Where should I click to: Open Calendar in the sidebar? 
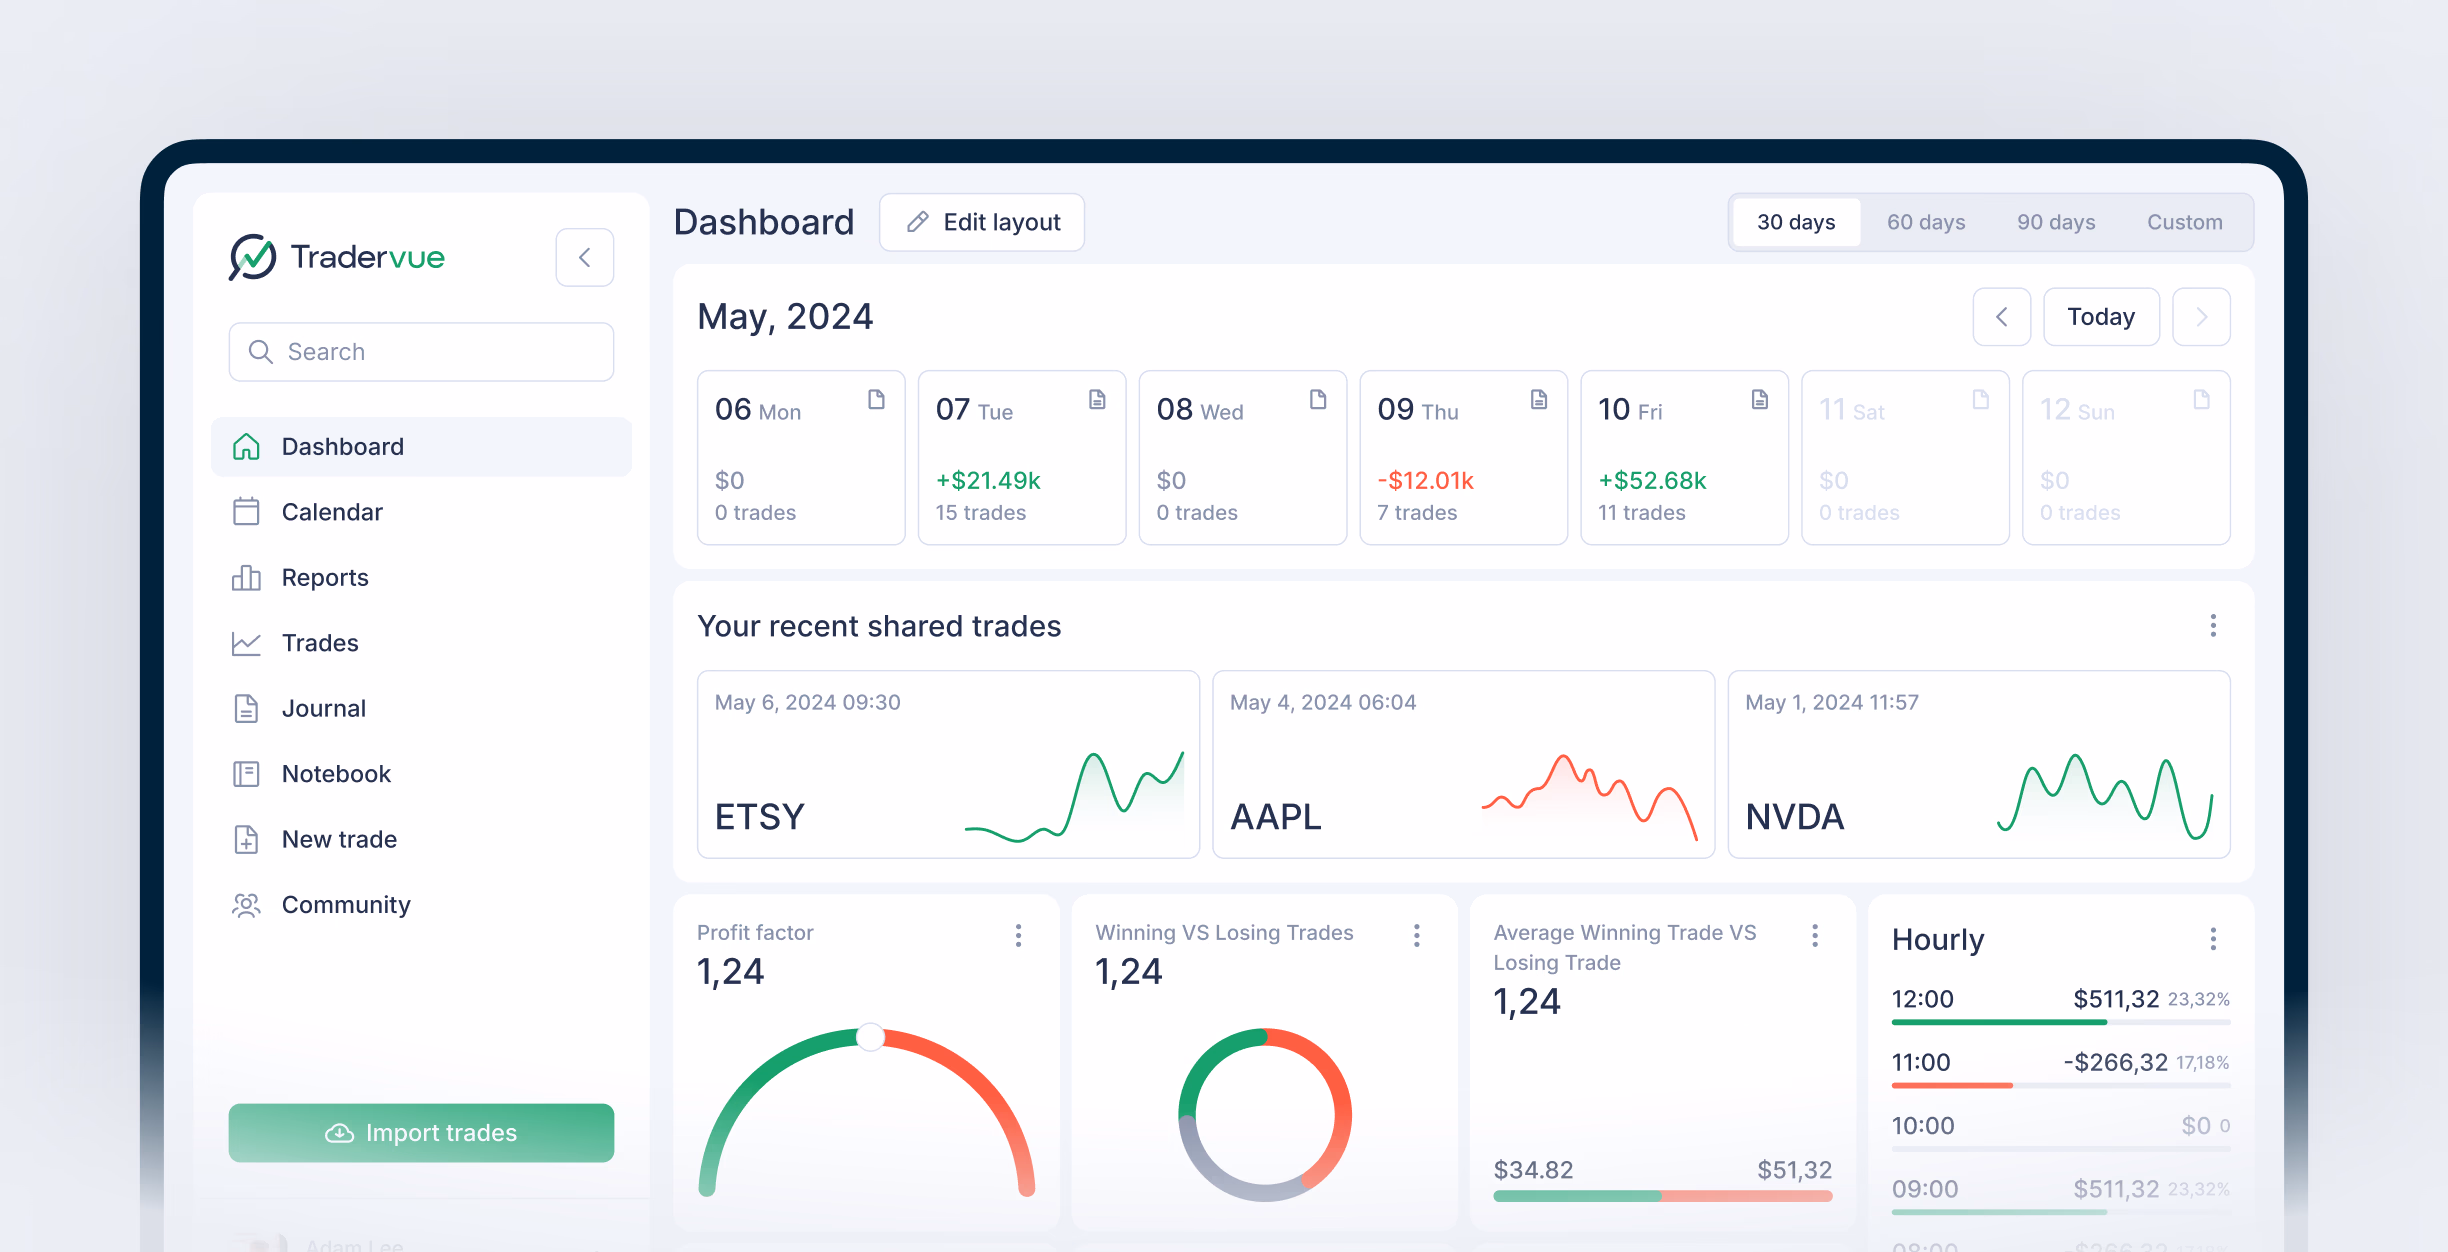(x=421, y=512)
